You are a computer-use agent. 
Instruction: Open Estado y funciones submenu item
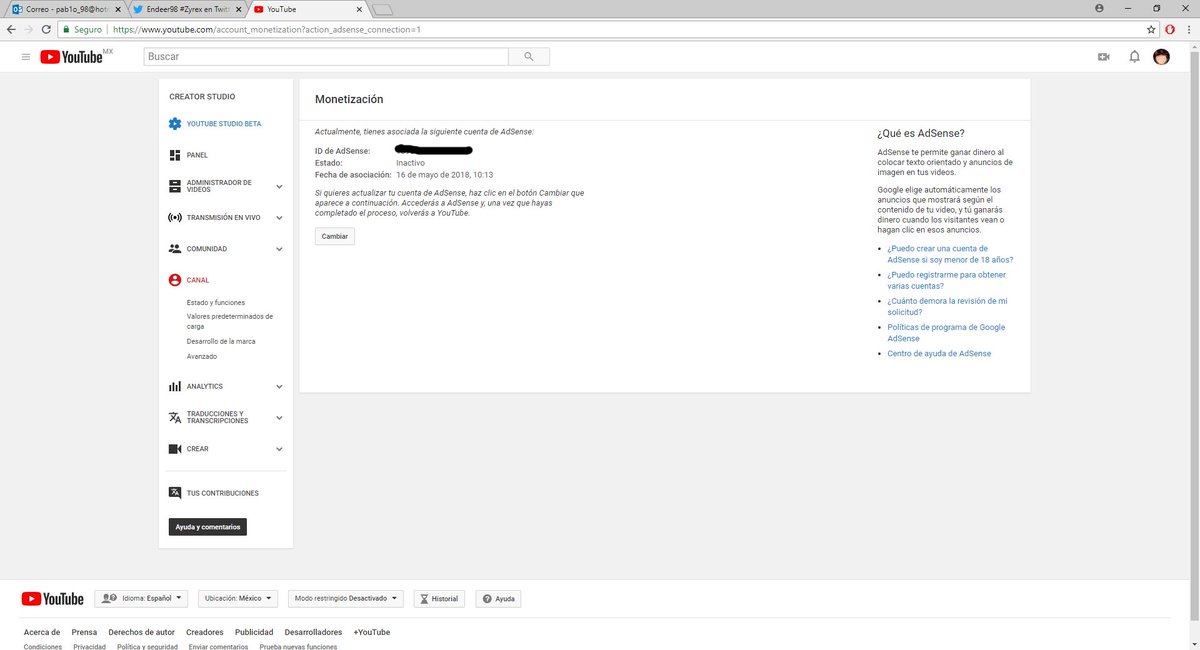216,302
